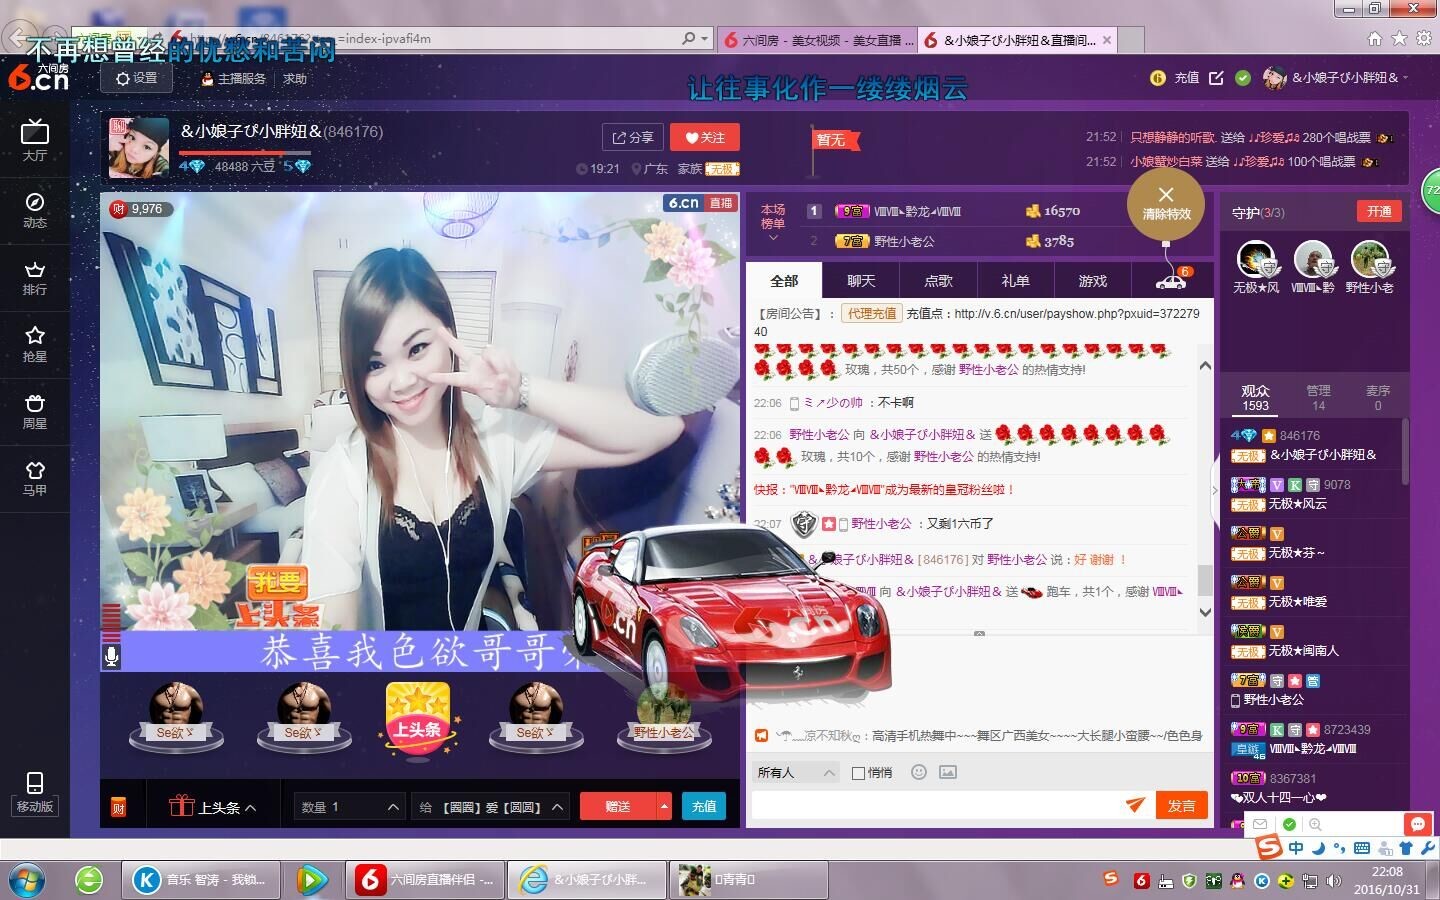
Task: Open the 求助 help menu
Action: tap(295, 78)
